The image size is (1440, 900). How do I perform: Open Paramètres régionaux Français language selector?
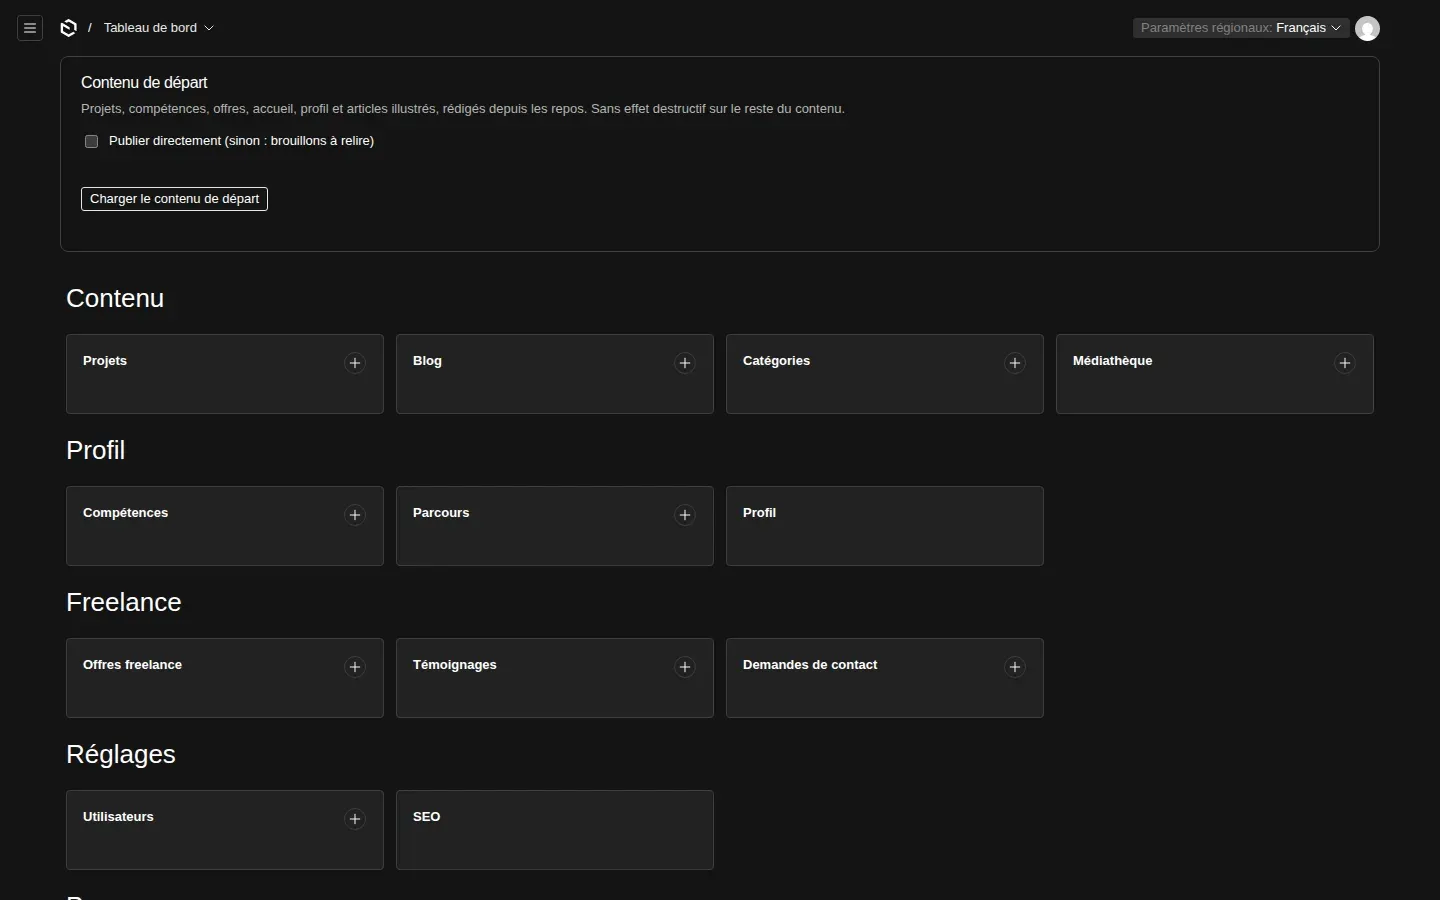[x=1241, y=28]
